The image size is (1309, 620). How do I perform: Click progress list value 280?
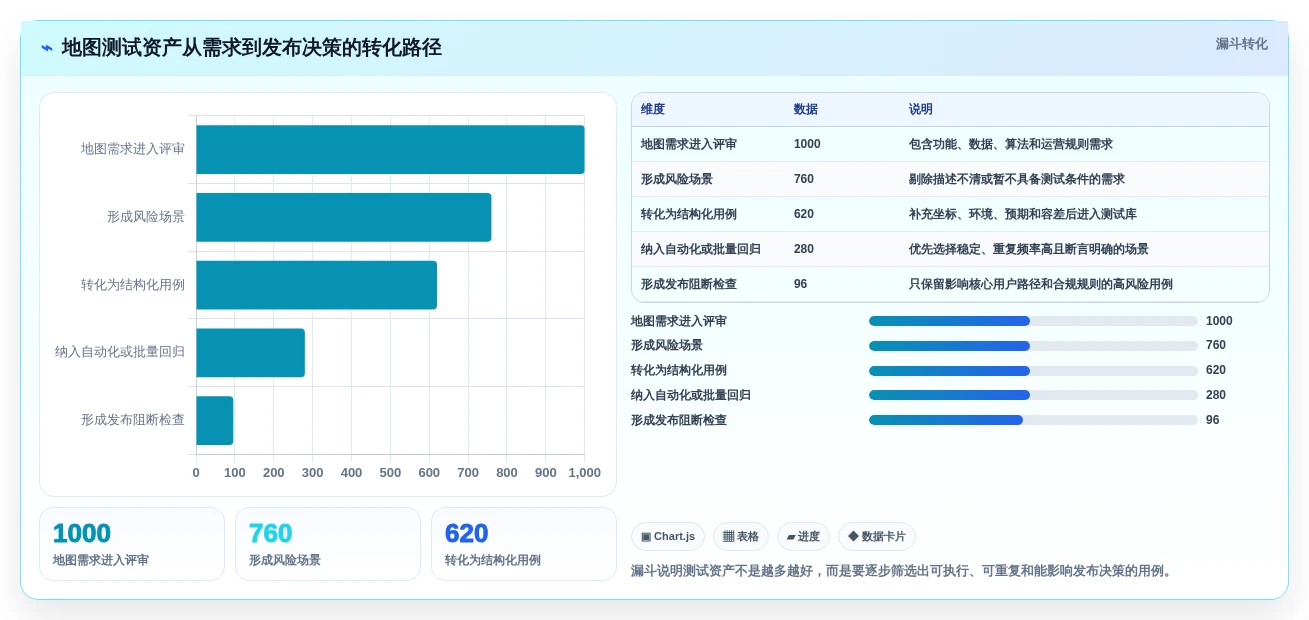1216,395
